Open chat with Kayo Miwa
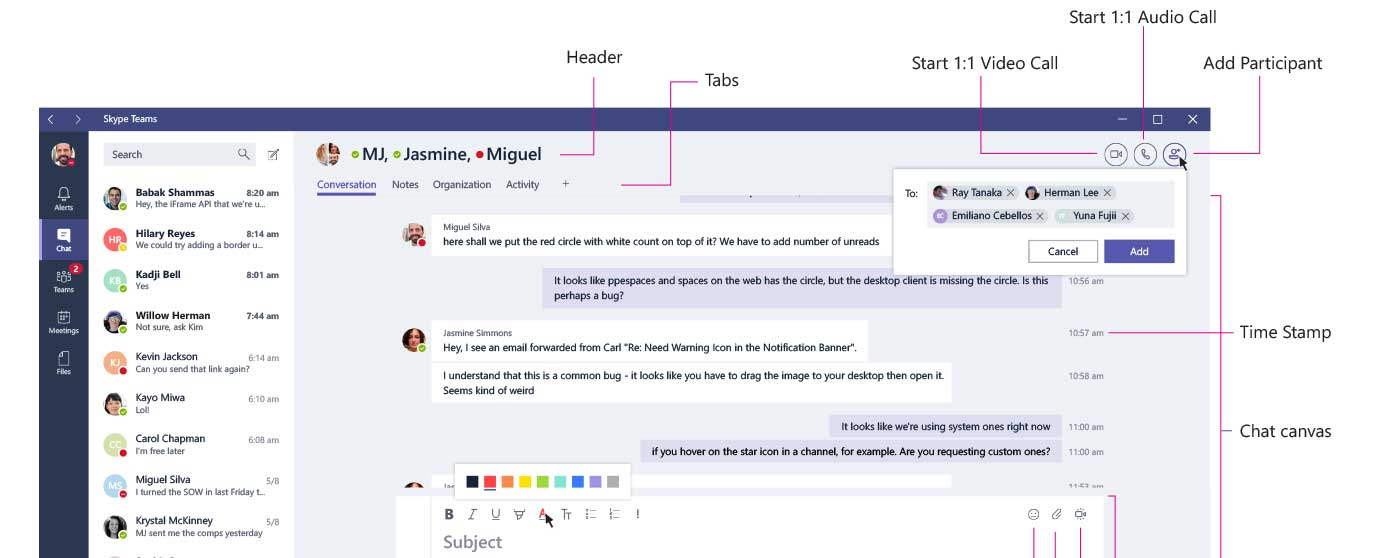Viewport: 1400px width, 558px height. (191, 403)
